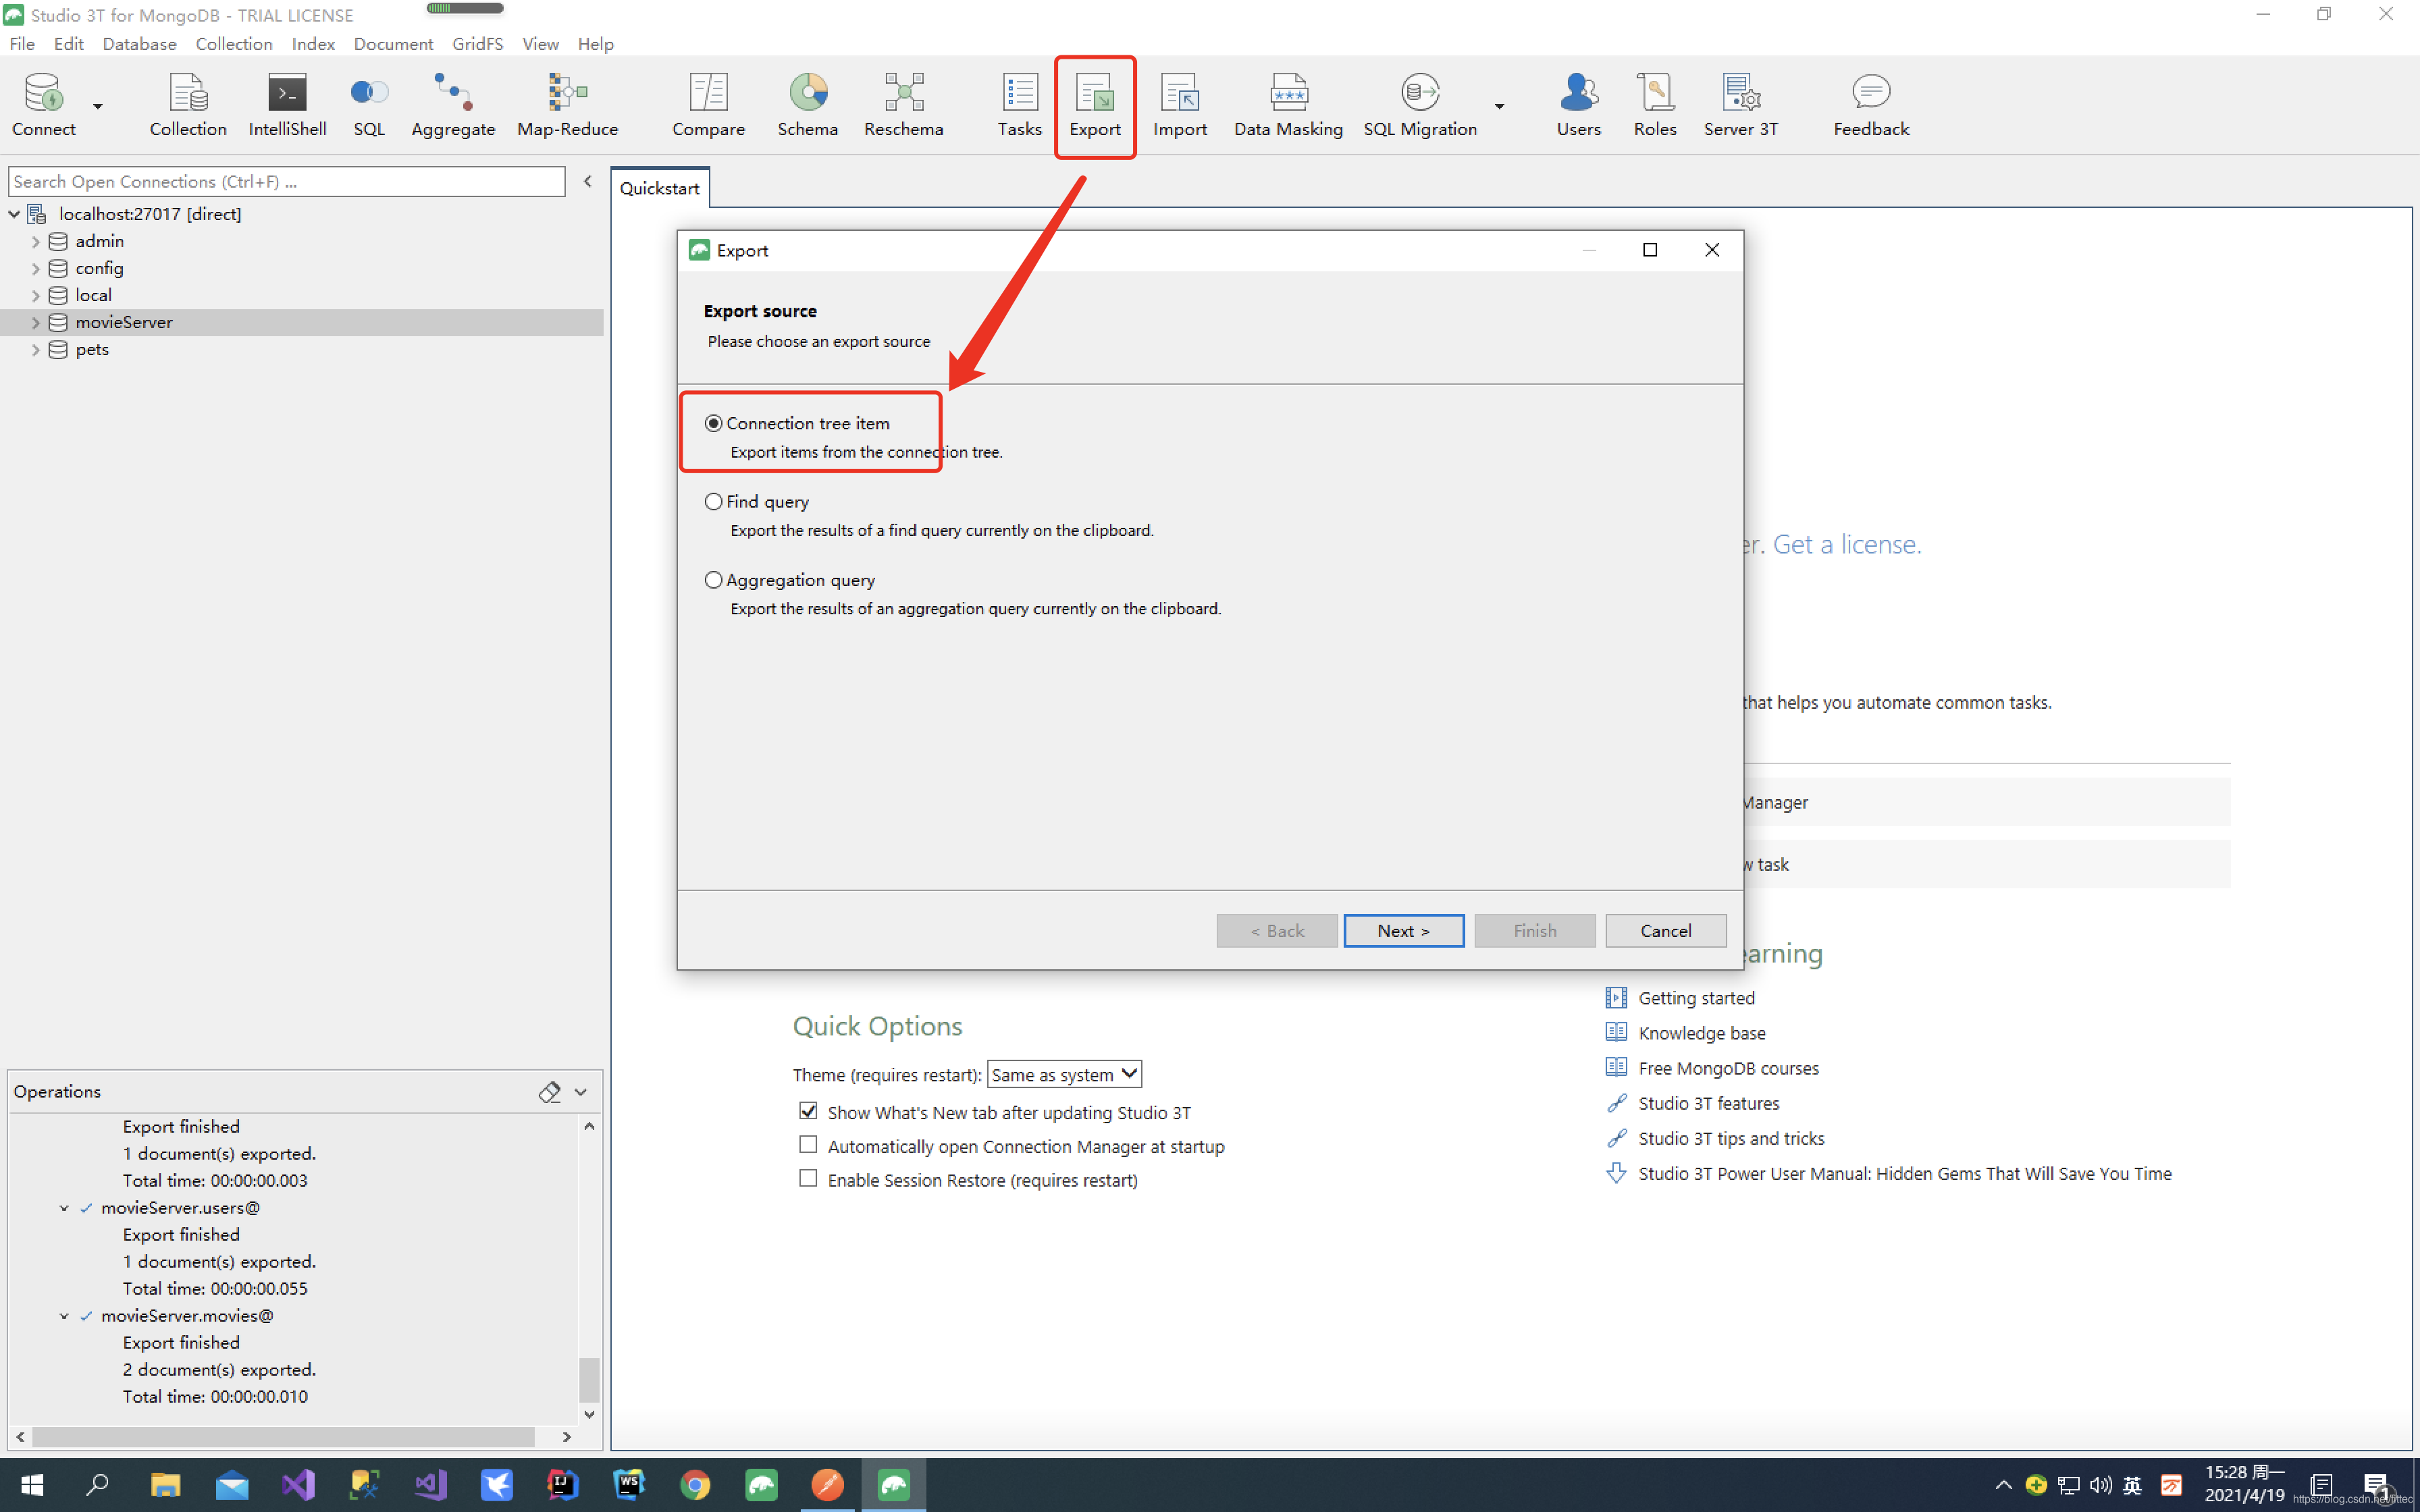2420x1512 pixels.
Task: Open the File menu
Action: [22, 44]
